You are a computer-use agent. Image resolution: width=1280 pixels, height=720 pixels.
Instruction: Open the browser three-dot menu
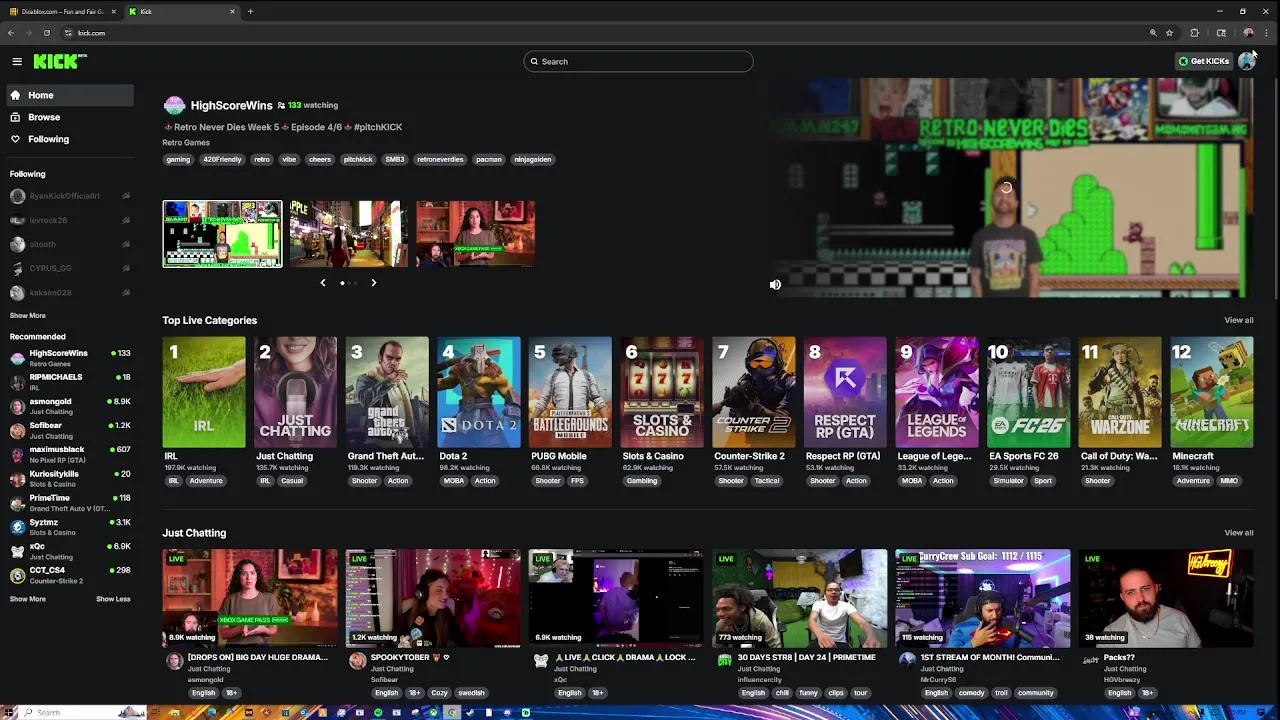click(x=1266, y=33)
